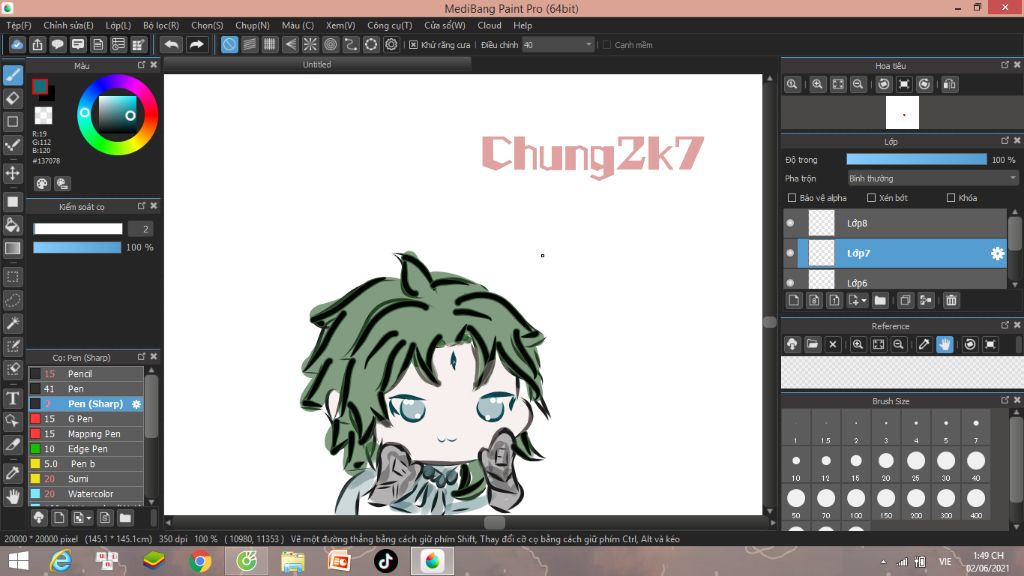Open image file in Reference panel
The image size is (1024, 576).
click(812, 344)
